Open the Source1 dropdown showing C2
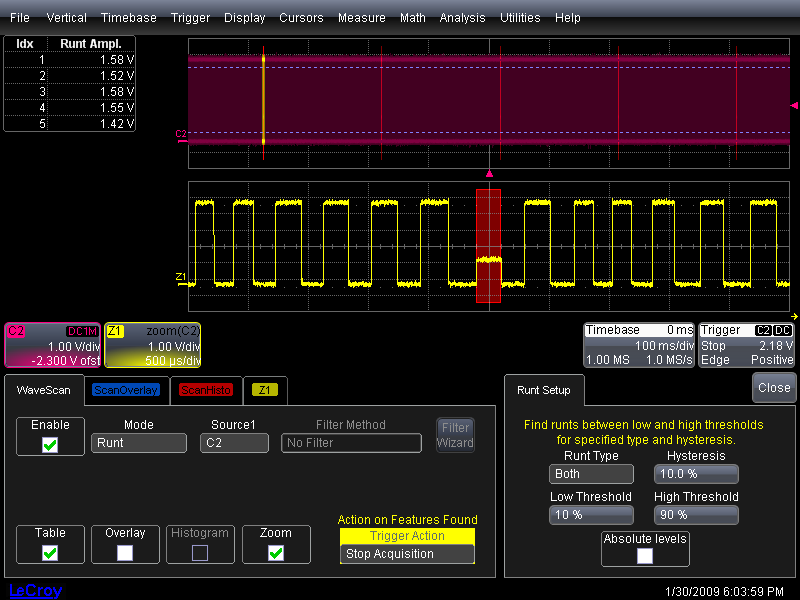The width and height of the screenshot is (800, 600). (x=234, y=443)
